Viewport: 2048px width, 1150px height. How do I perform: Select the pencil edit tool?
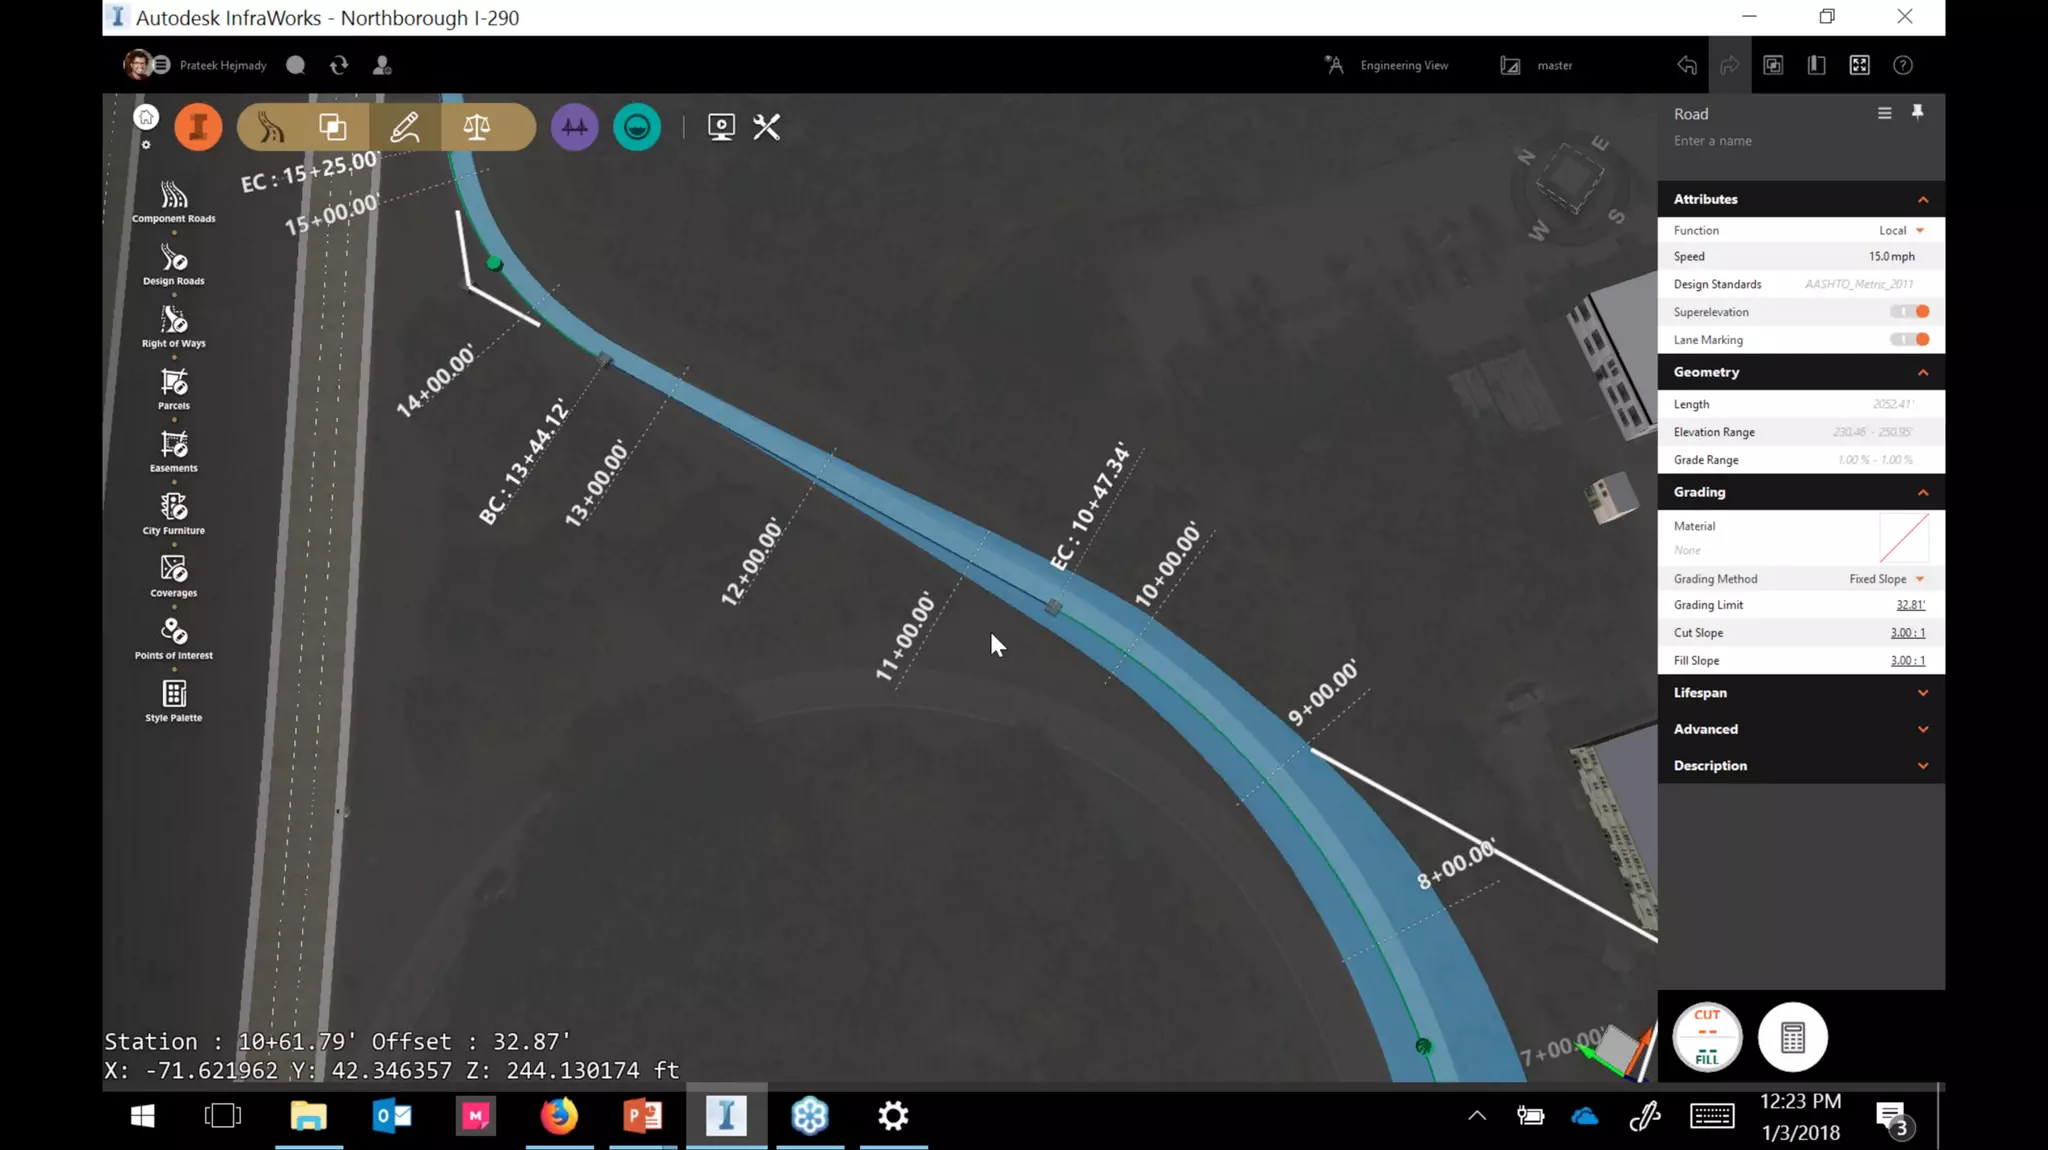click(x=405, y=127)
